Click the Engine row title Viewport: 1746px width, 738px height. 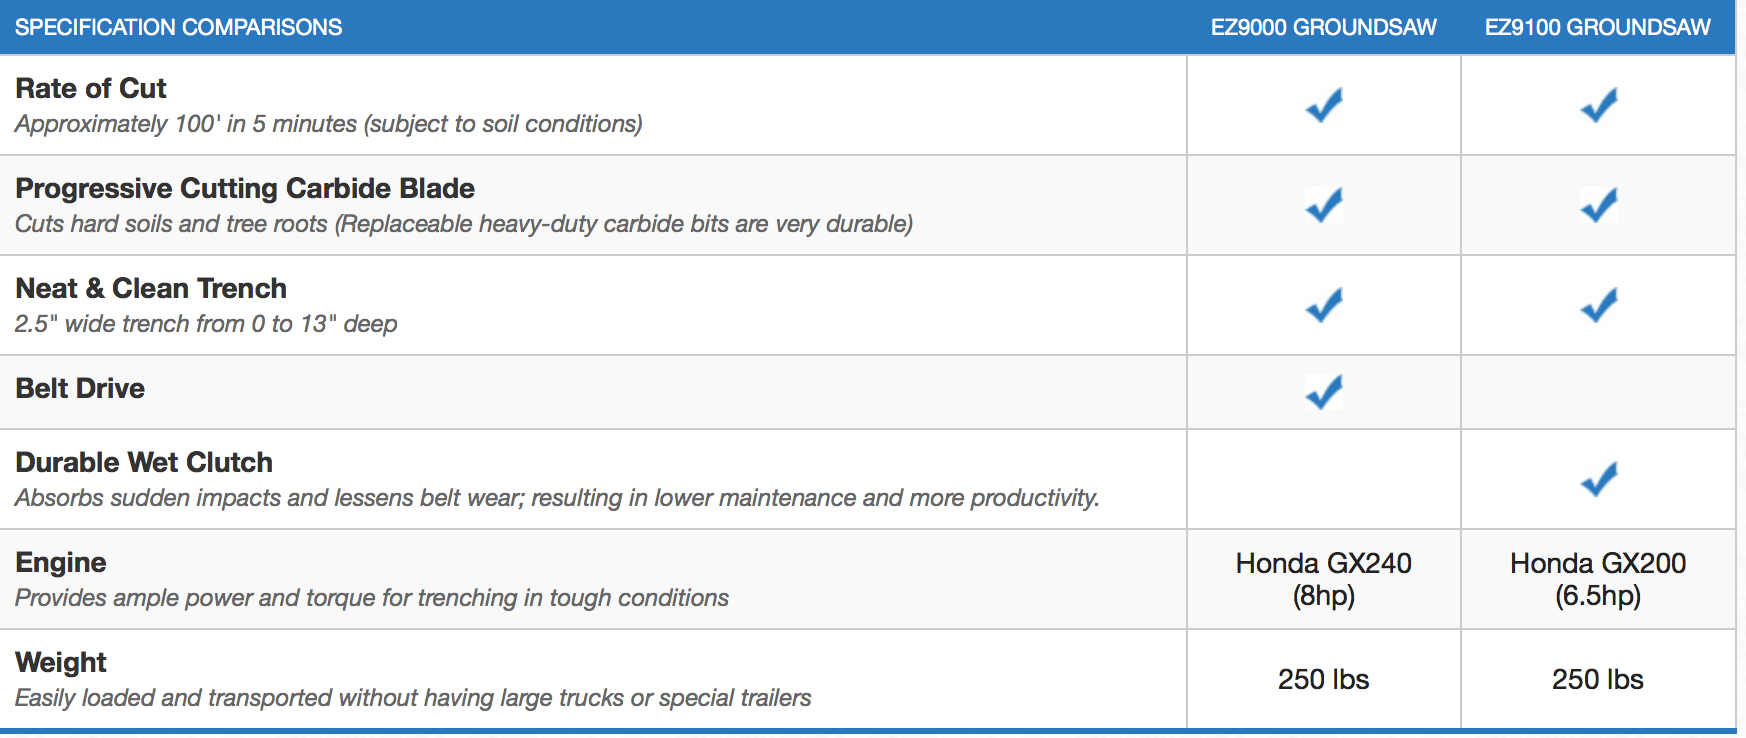61,562
